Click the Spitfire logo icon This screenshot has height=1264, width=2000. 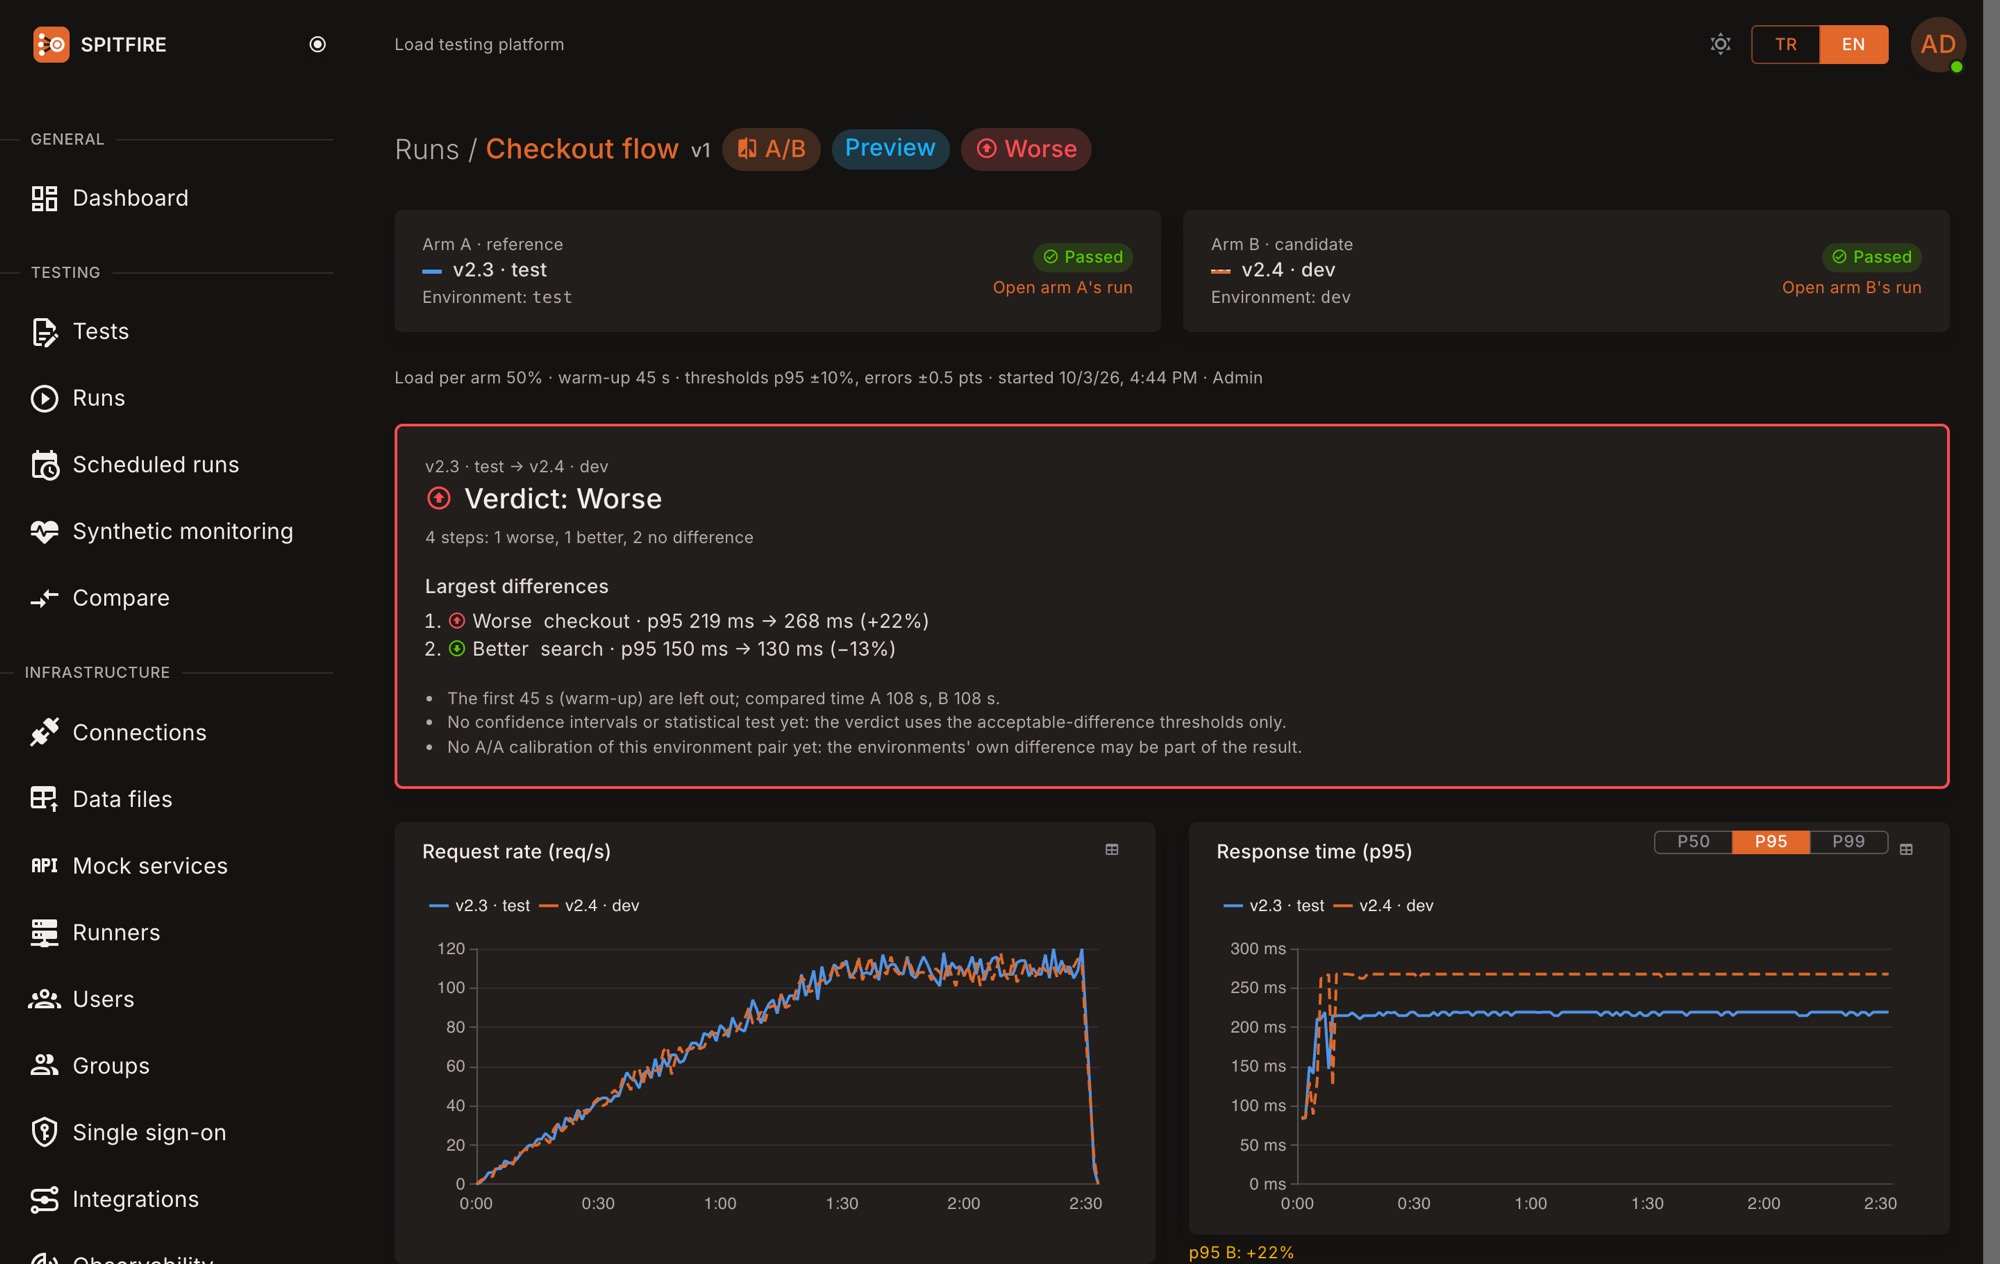pyautogui.click(x=51, y=44)
